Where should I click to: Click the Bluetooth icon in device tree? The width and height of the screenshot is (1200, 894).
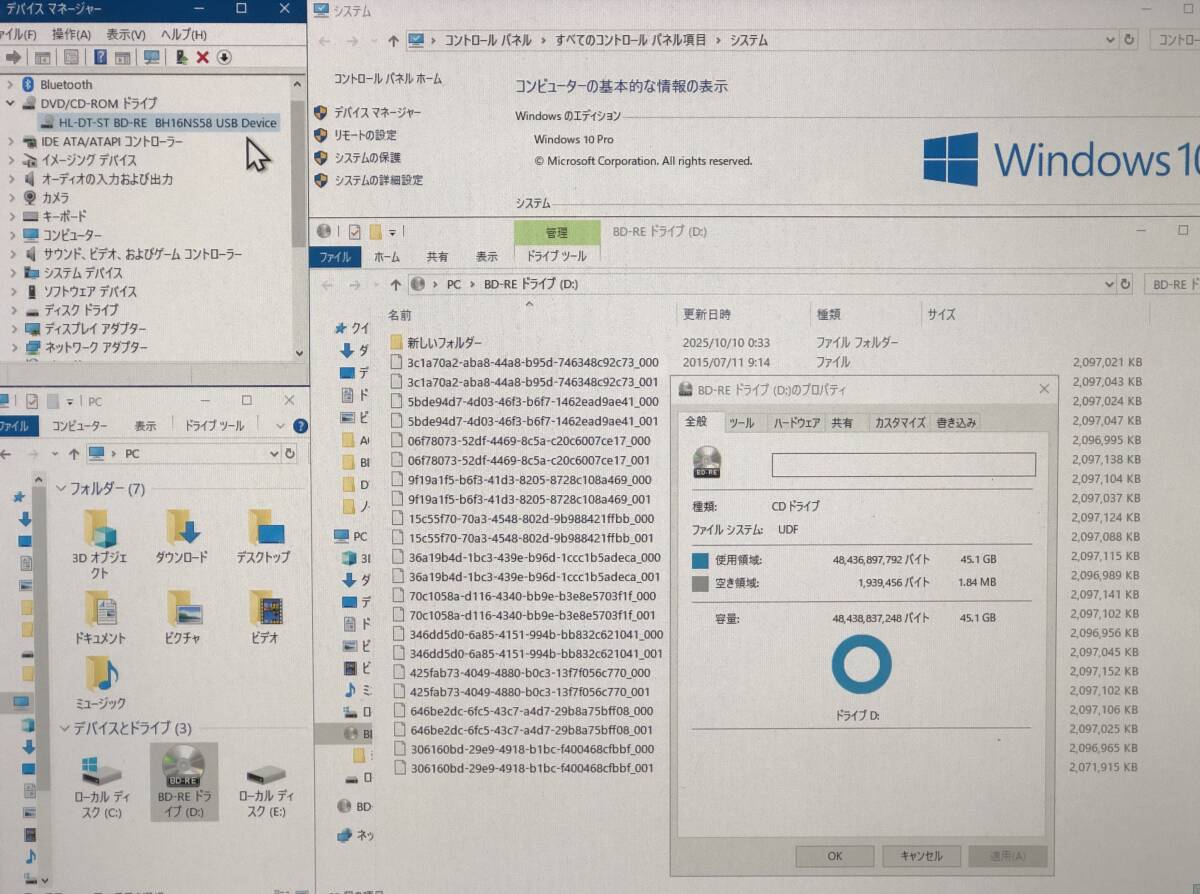(x=29, y=85)
